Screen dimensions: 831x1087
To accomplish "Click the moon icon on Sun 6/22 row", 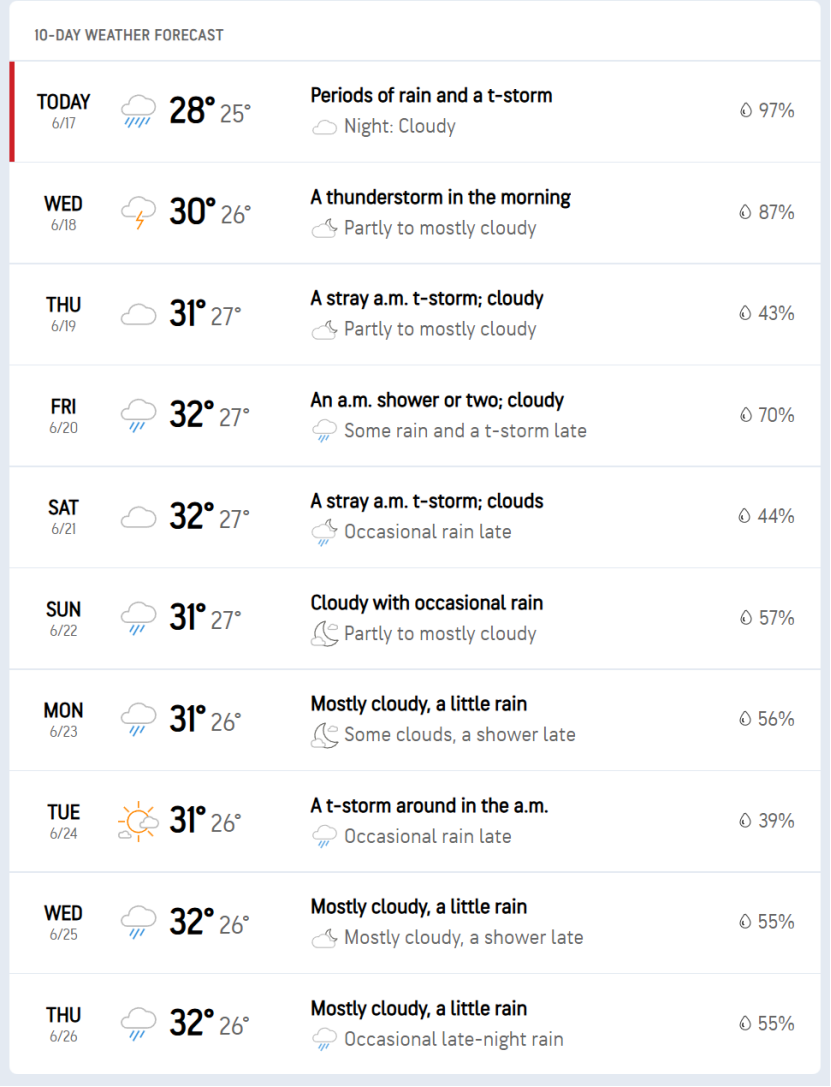I will (324, 634).
